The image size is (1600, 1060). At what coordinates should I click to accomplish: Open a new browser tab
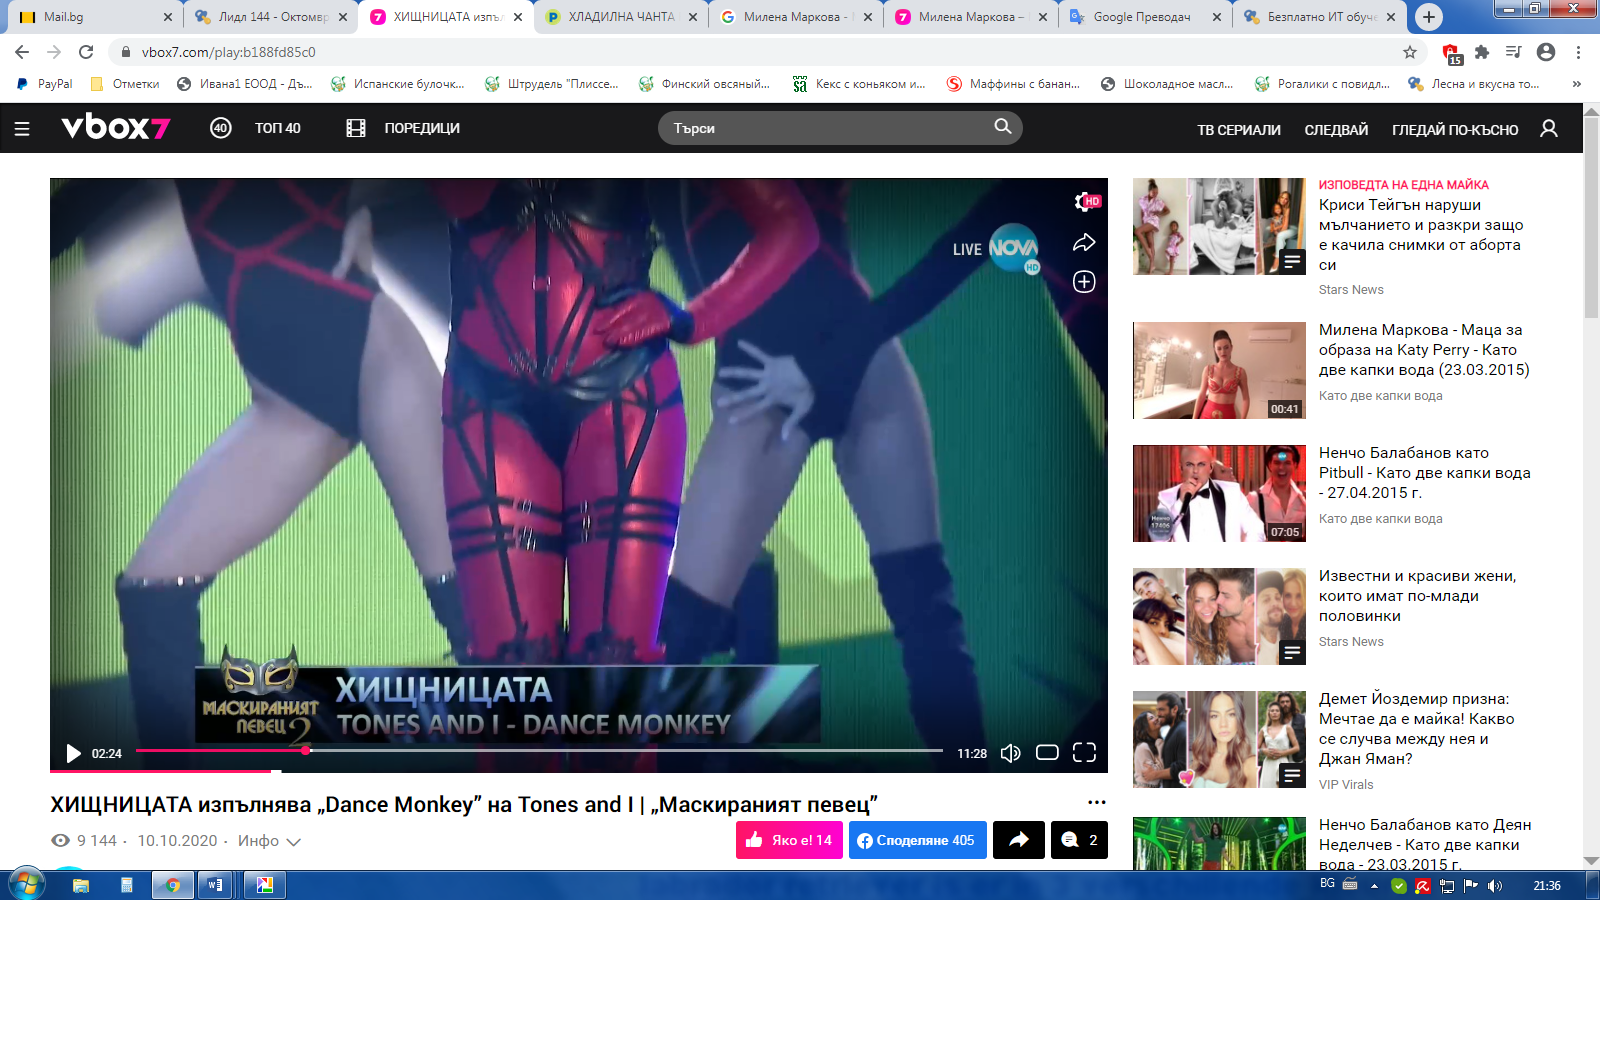[1429, 17]
